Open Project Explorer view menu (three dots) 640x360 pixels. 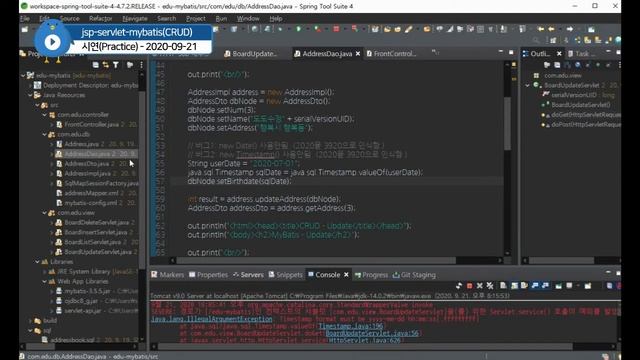(x=141, y=64)
